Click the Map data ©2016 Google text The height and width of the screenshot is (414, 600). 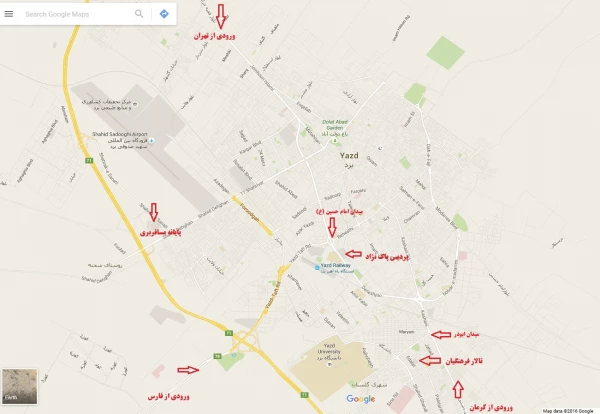tap(568, 411)
